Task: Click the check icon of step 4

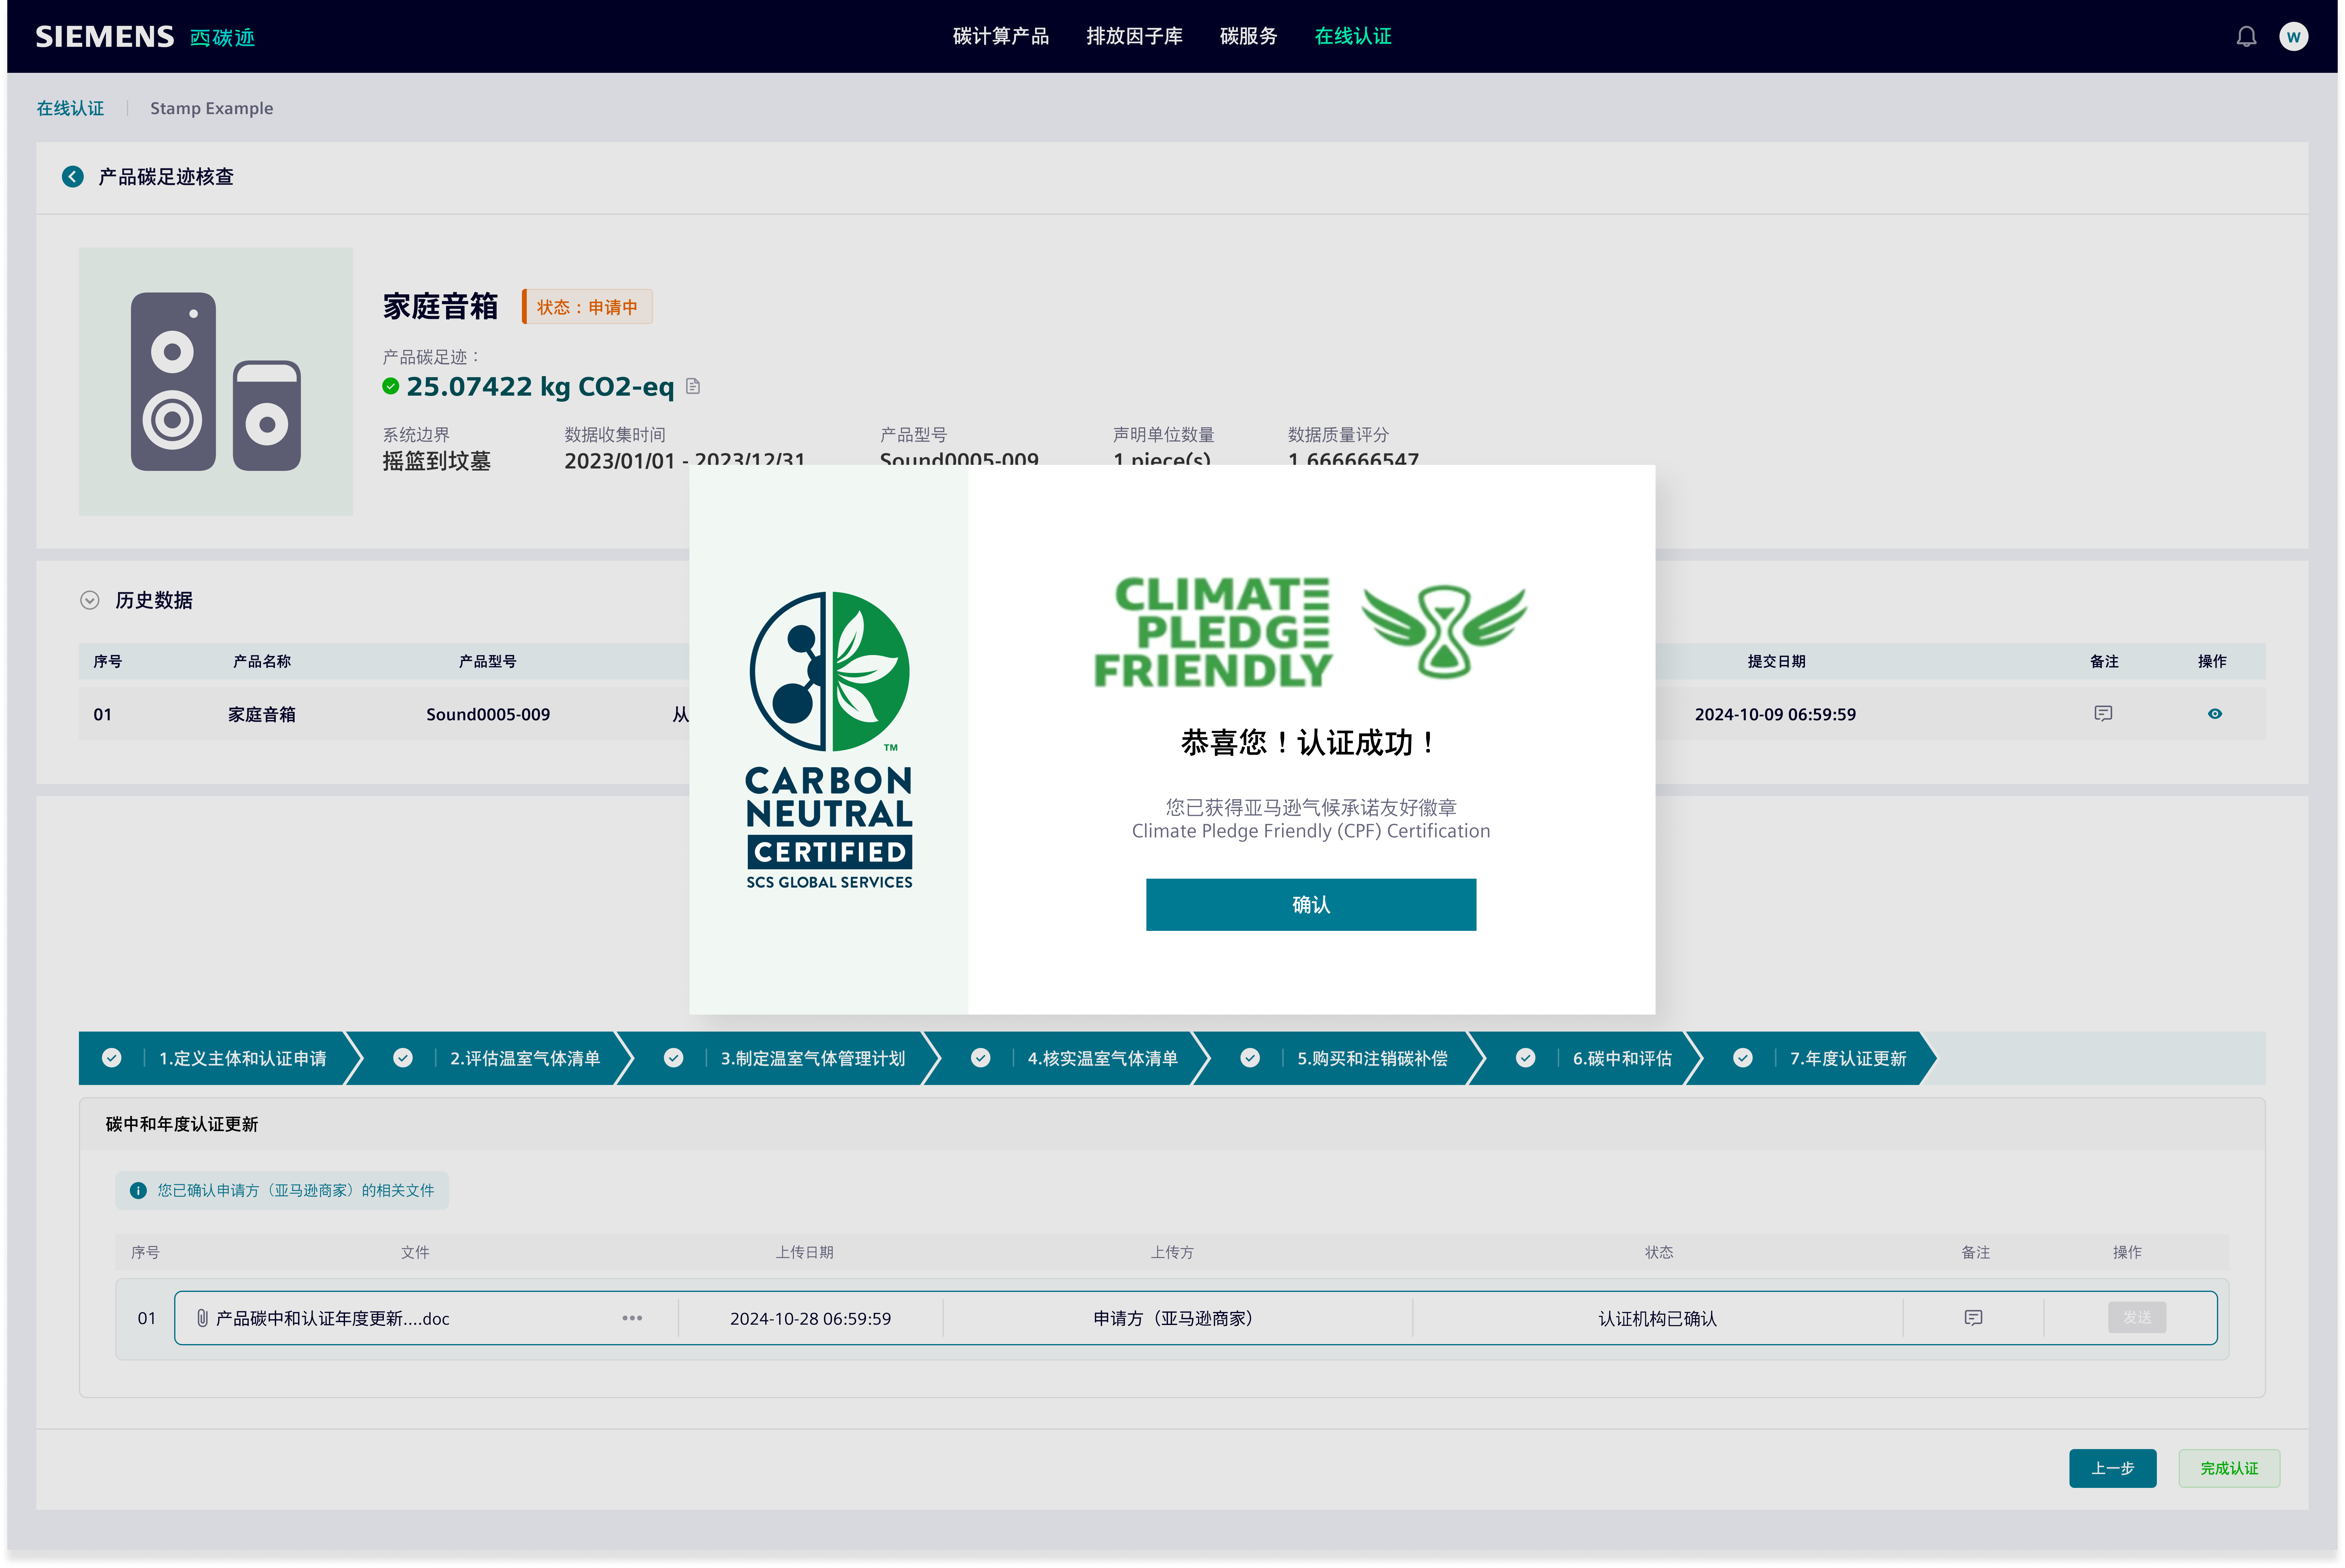Action: 981,1058
